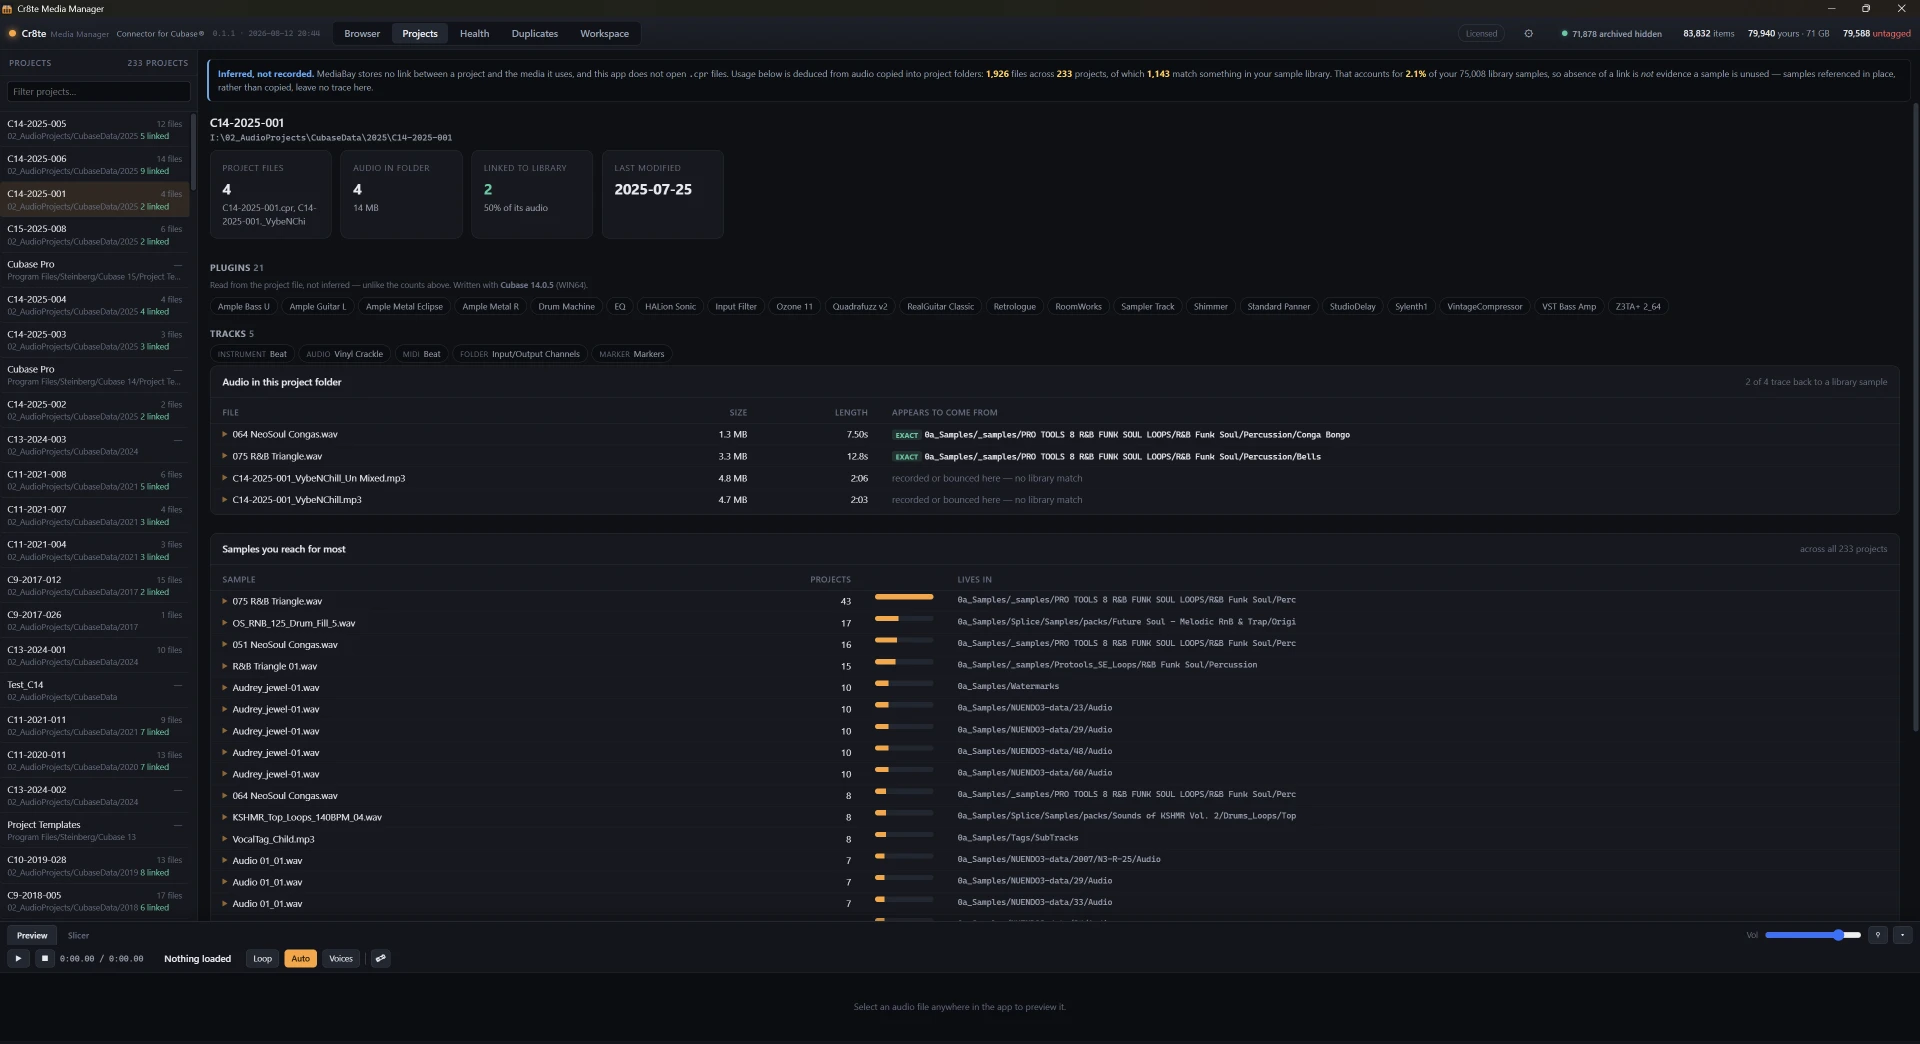Click the 075 R&B Triangle.wav projects bar

click(x=904, y=597)
